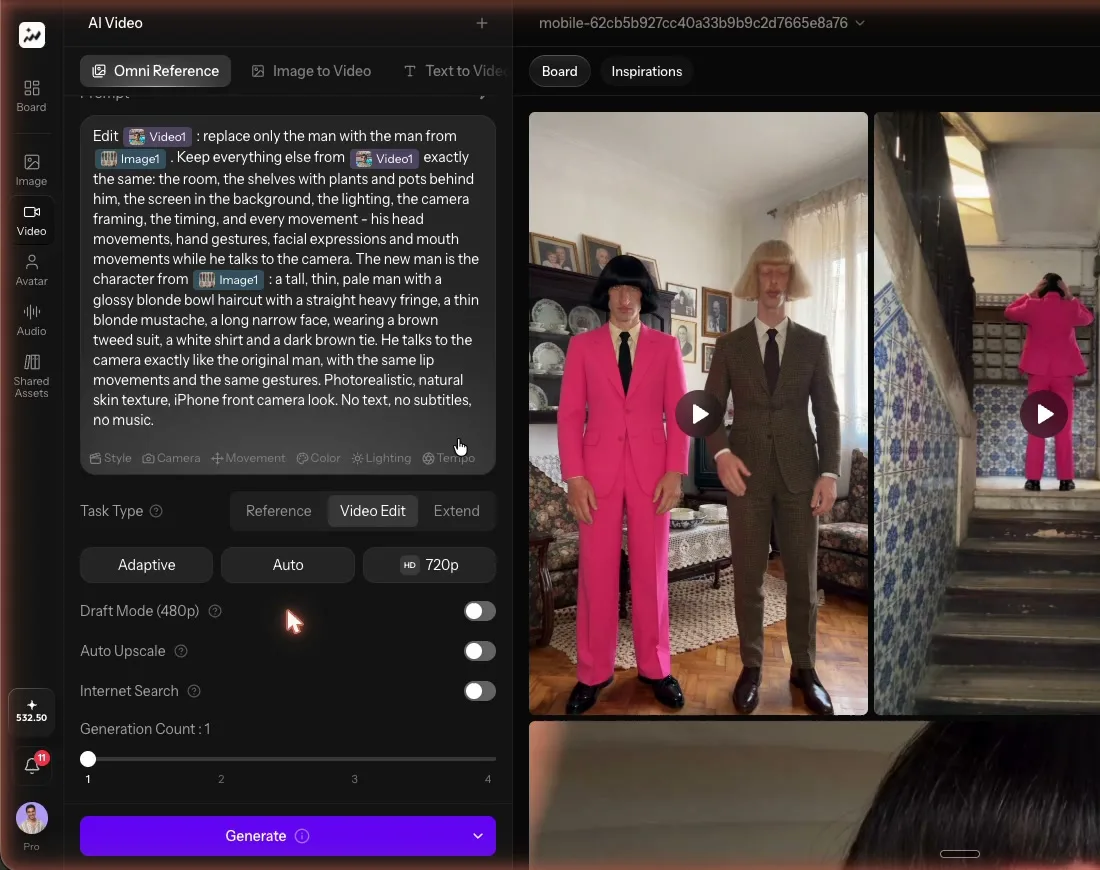Enable Draft Mode (480p) switch
The height and width of the screenshot is (870, 1100).
coord(480,611)
